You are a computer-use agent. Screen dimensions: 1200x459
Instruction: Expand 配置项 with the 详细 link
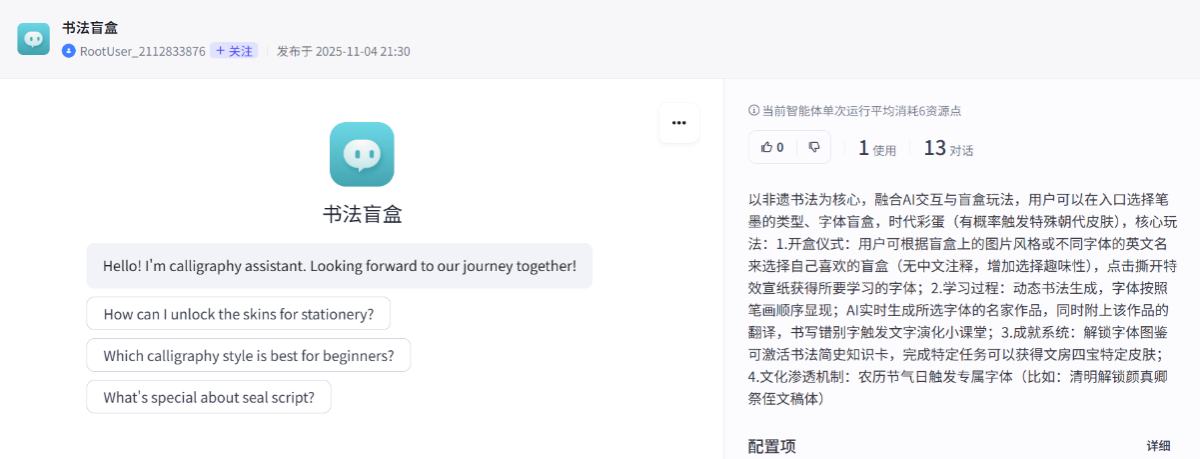[x=1158, y=446]
